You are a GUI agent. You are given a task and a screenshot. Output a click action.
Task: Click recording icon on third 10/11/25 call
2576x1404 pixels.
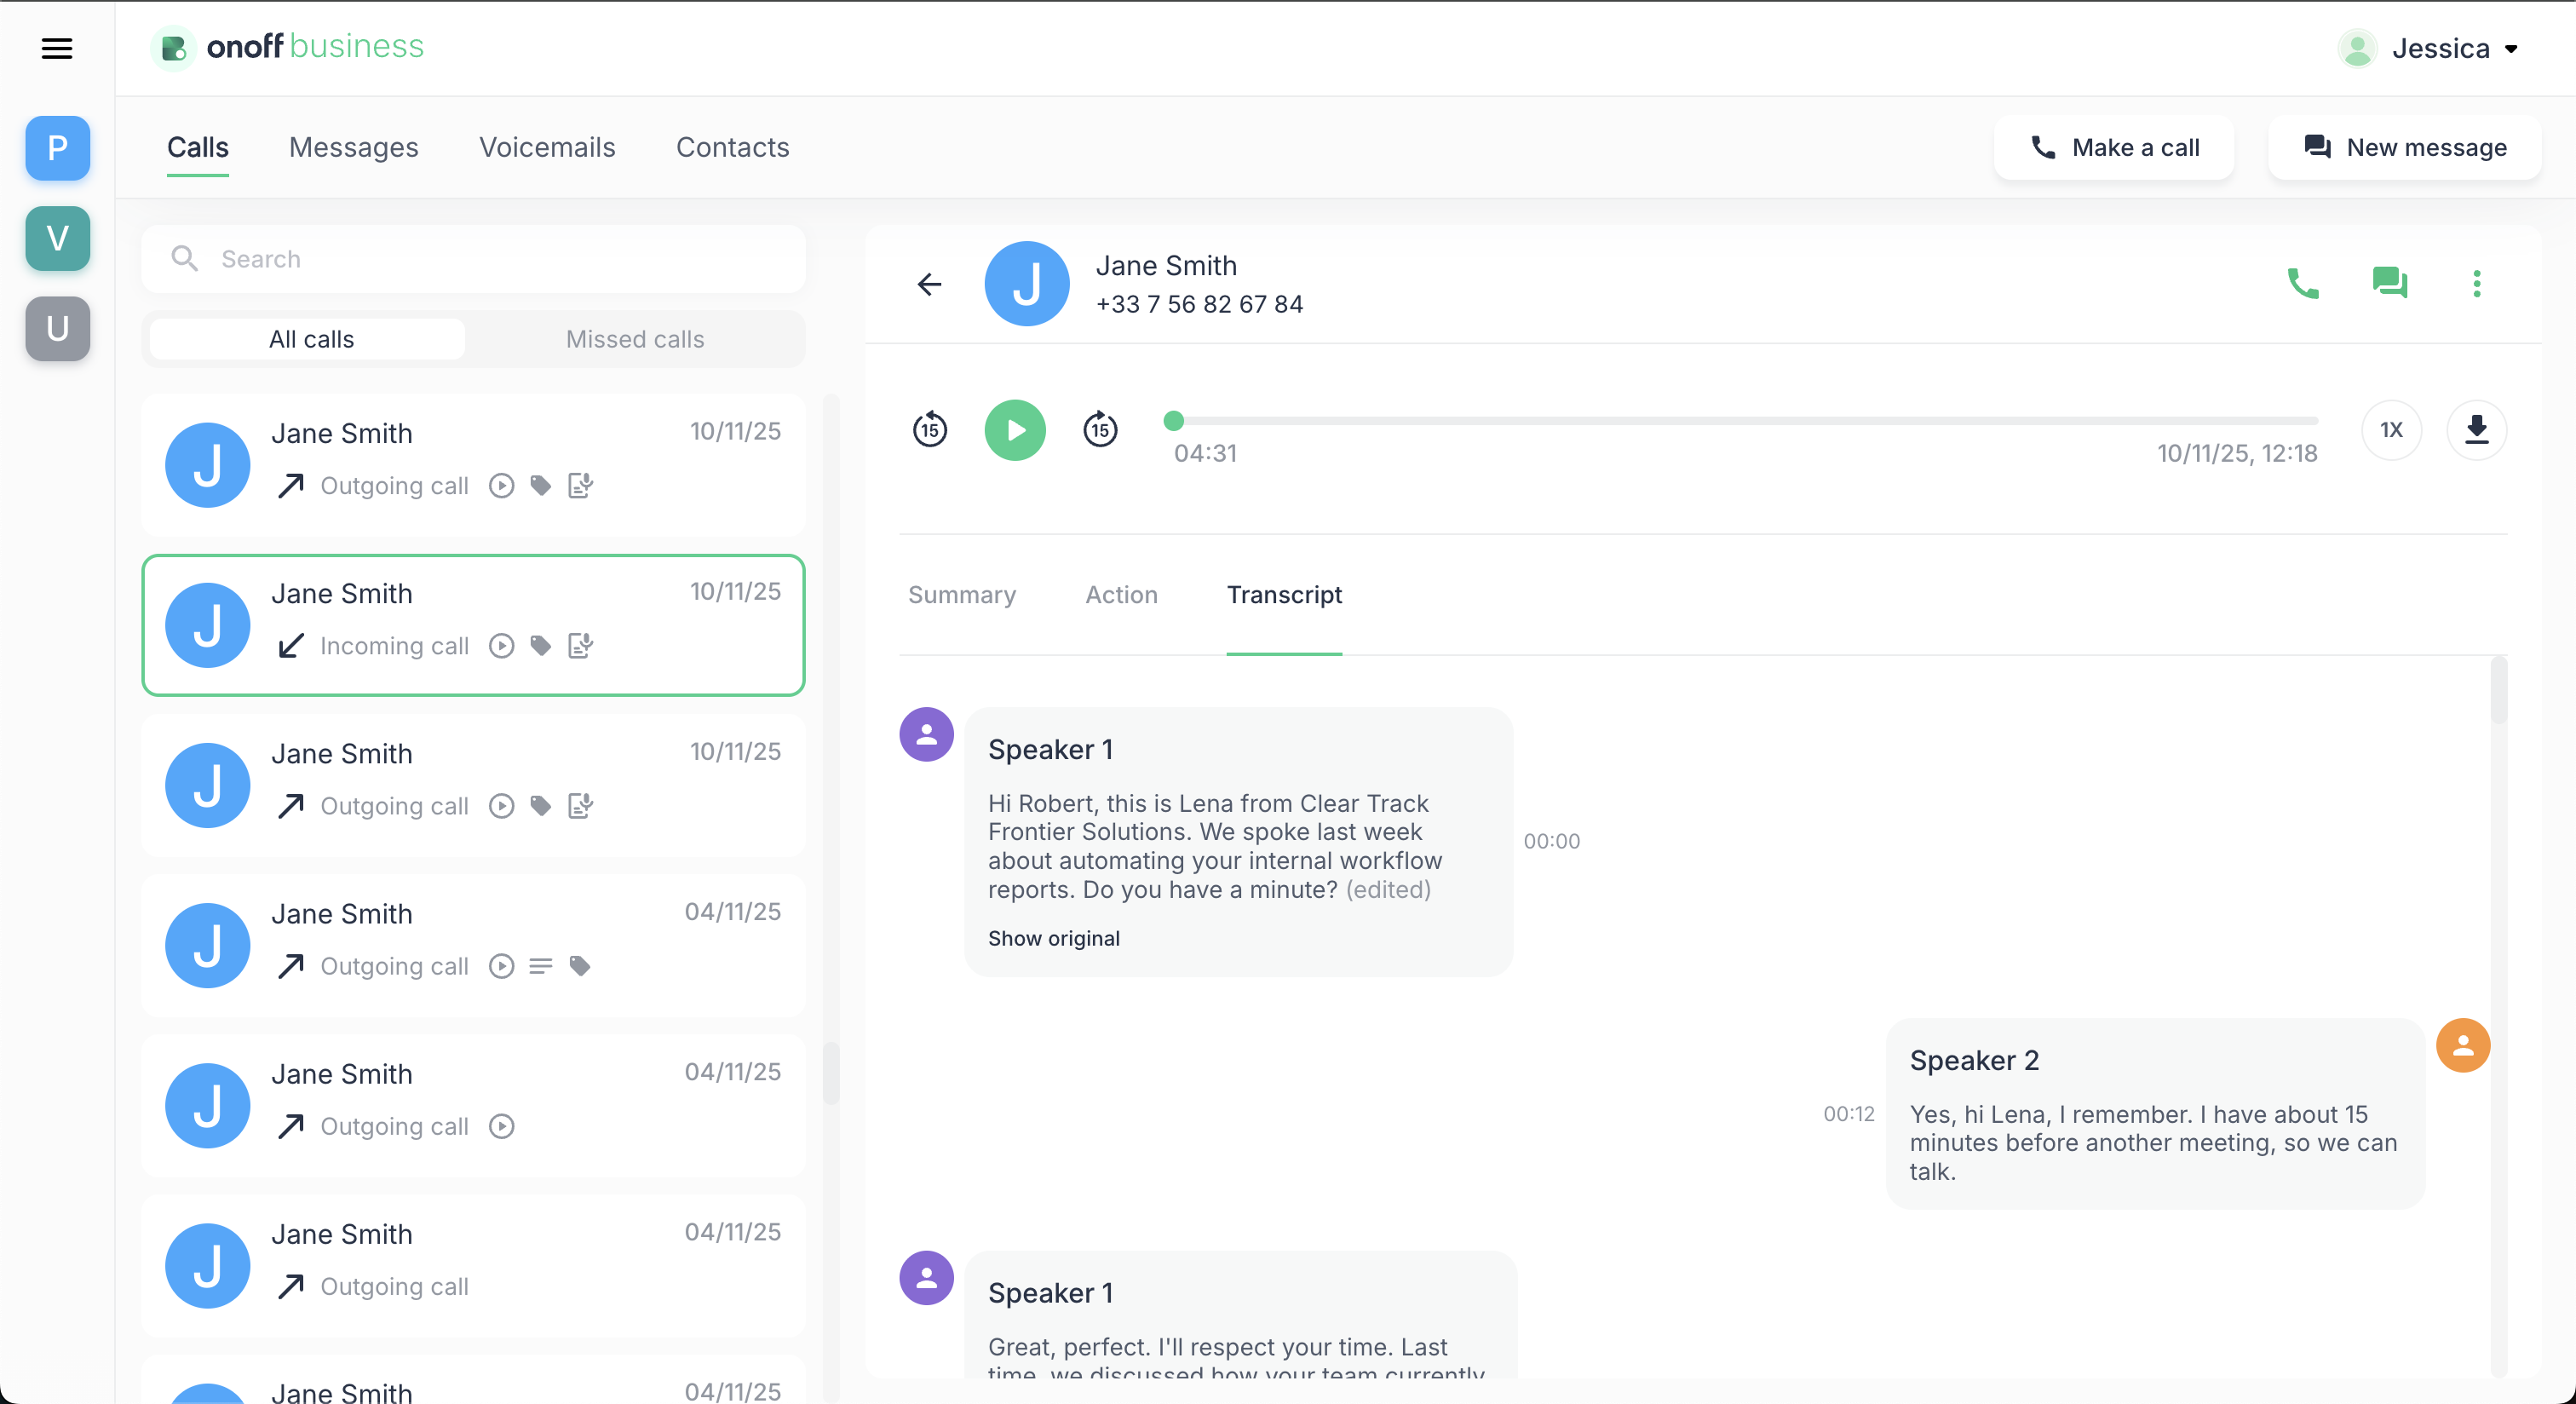(x=502, y=806)
